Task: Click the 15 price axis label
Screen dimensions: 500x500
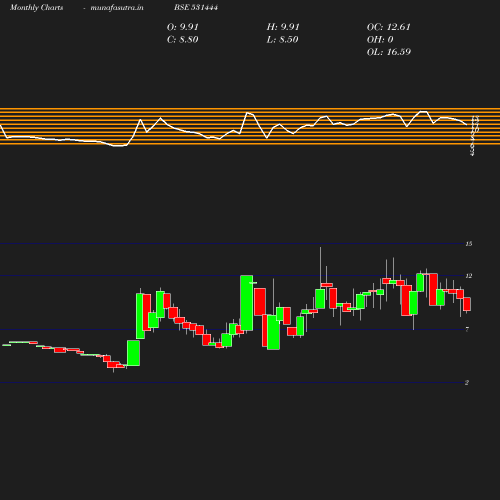Action: click(469, 244)
